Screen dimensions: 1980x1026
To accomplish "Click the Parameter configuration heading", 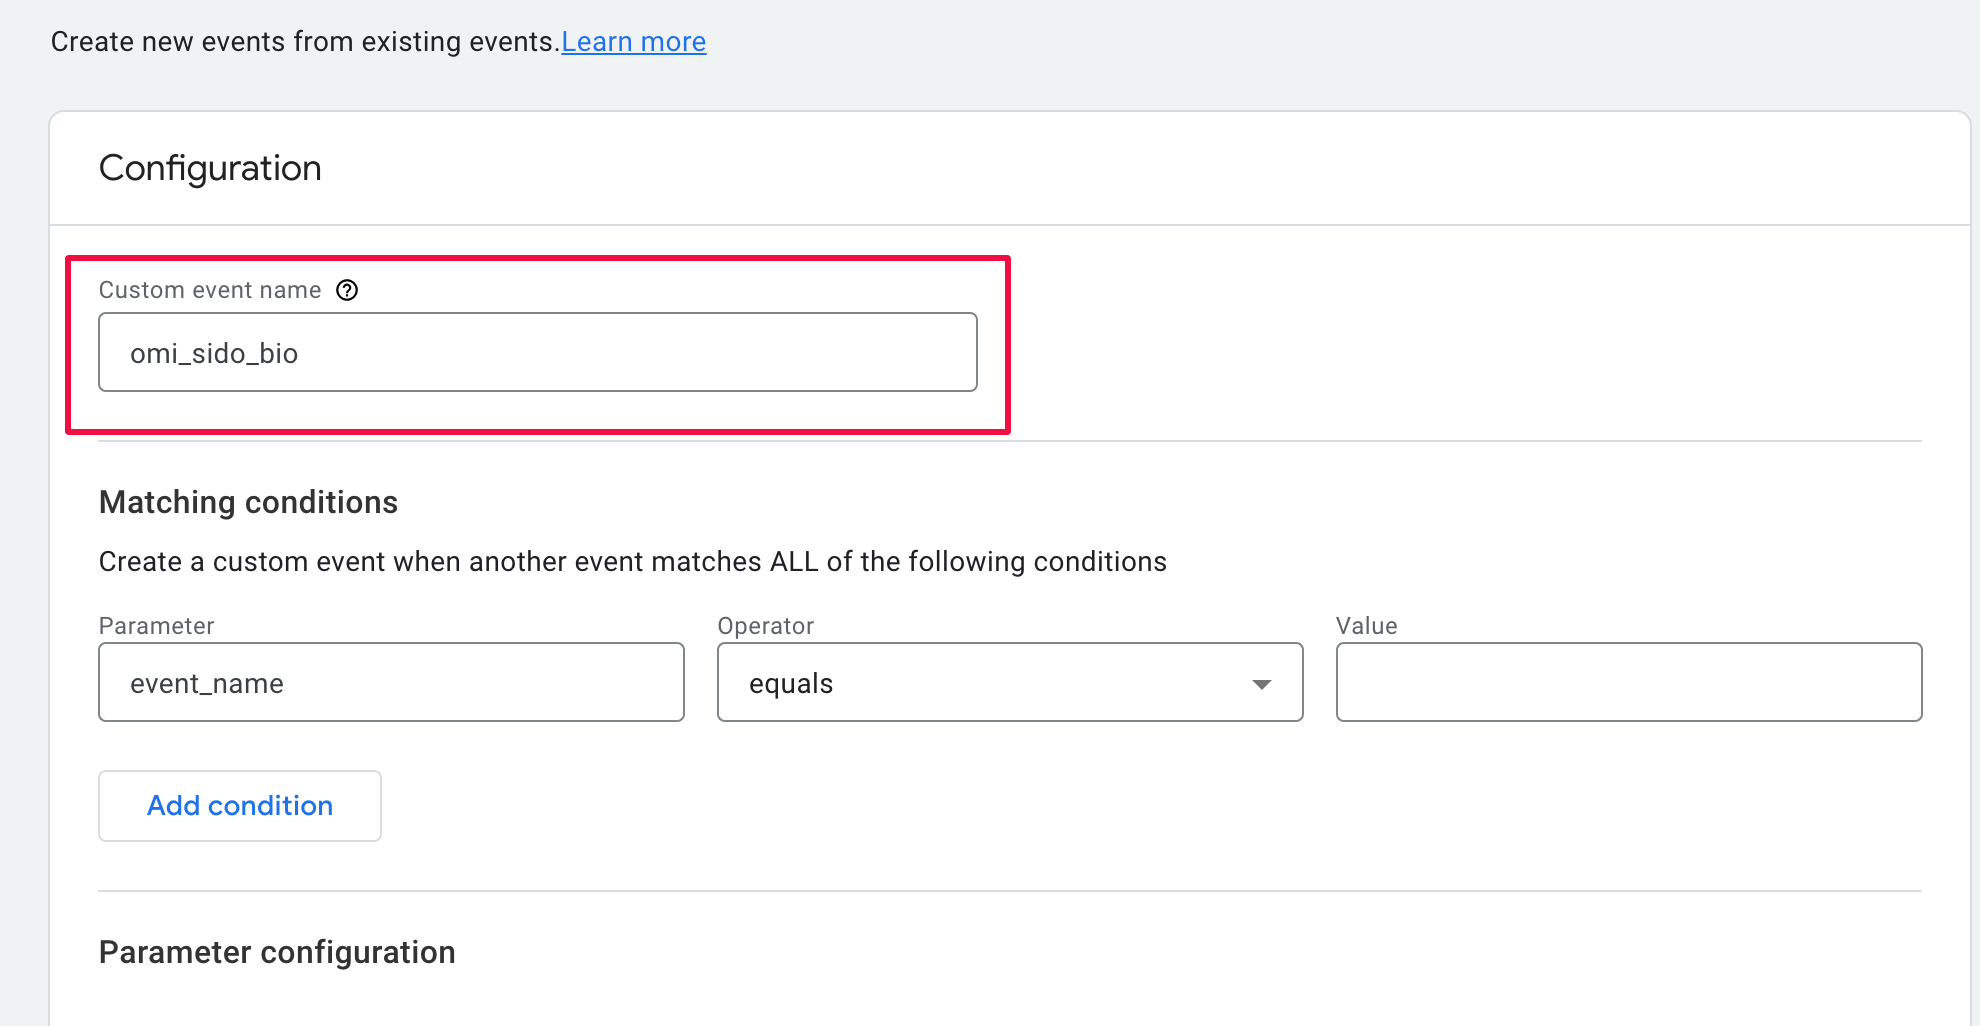I will coord(276,951).
